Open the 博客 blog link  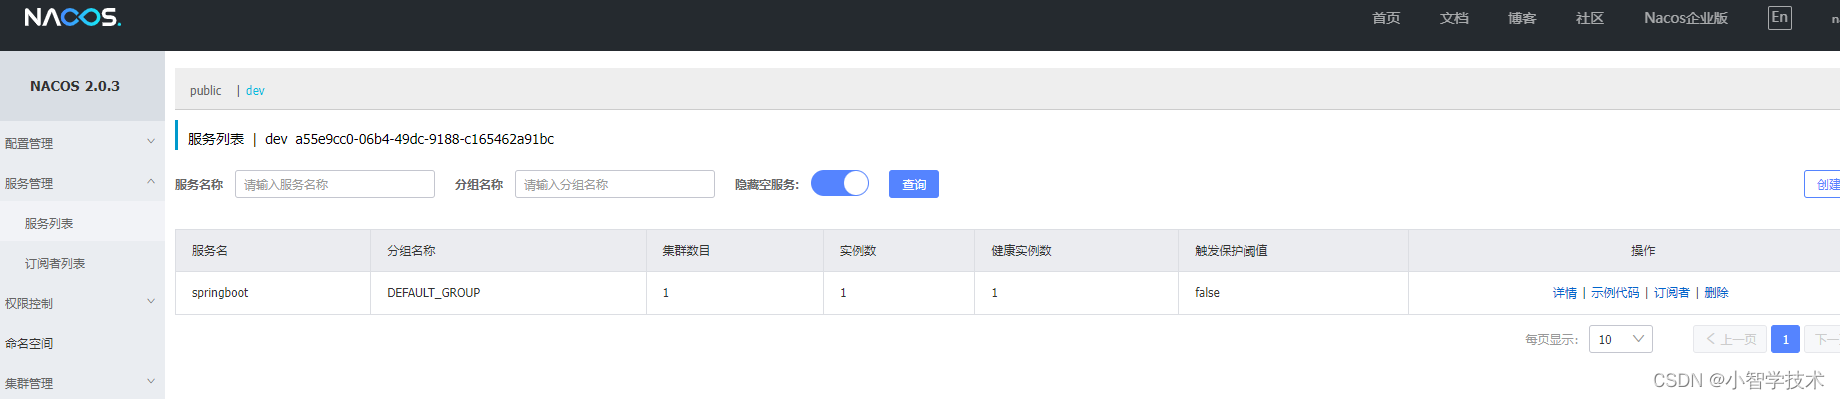coord(1522,18)
